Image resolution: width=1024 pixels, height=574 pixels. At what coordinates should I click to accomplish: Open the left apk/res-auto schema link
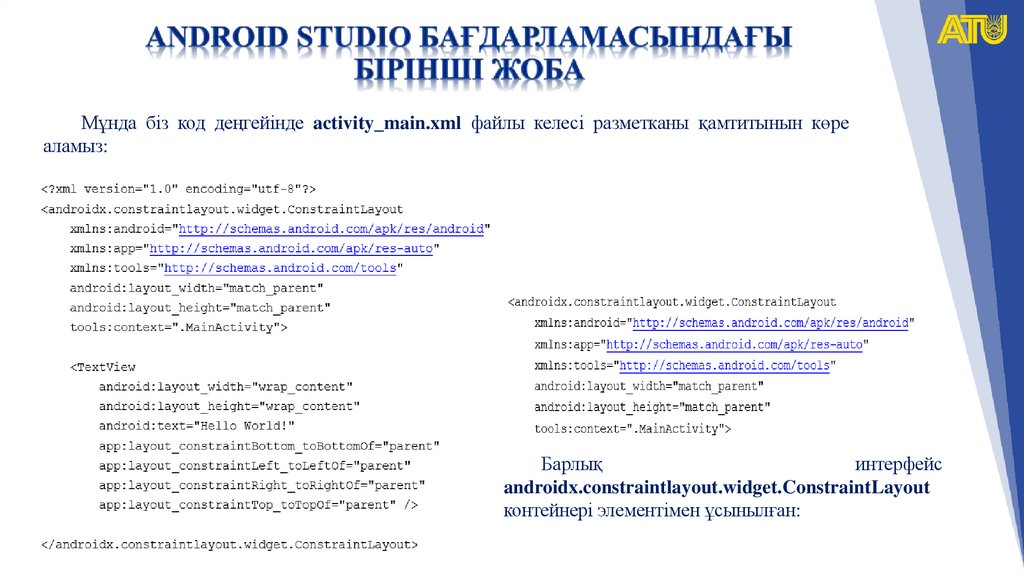[x=291, y=249]
